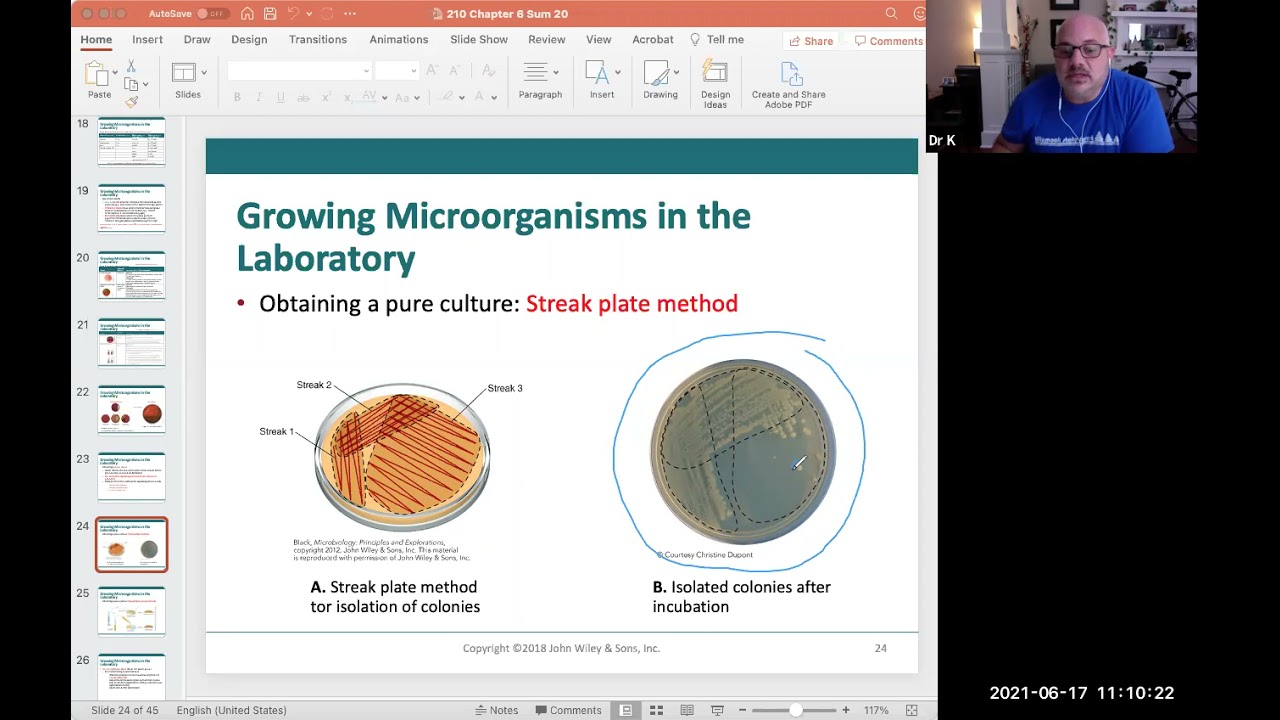The width and height of the screenshot is (1280, 720).
Task: Click the smiley feedback icon
Action: [x=919, y=14]
